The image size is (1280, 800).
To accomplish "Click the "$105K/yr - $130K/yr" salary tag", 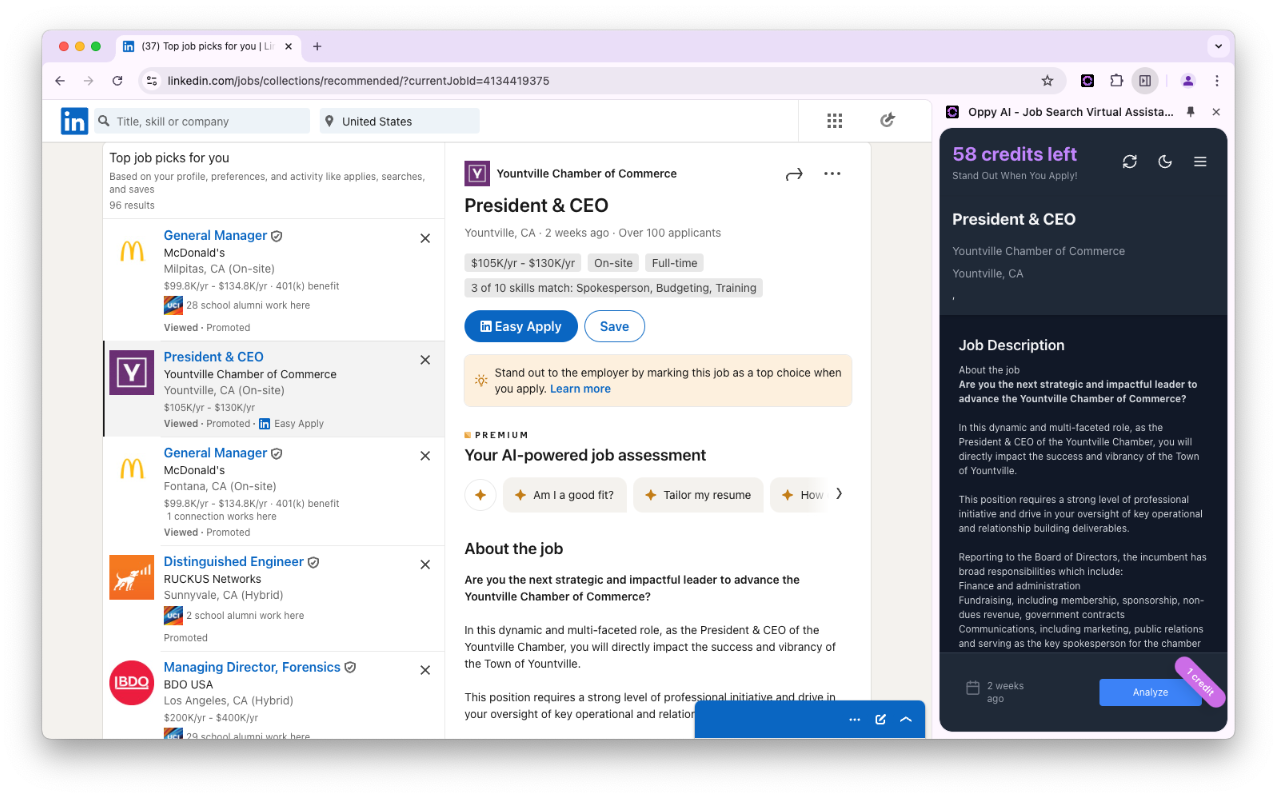I will (523, 263).
